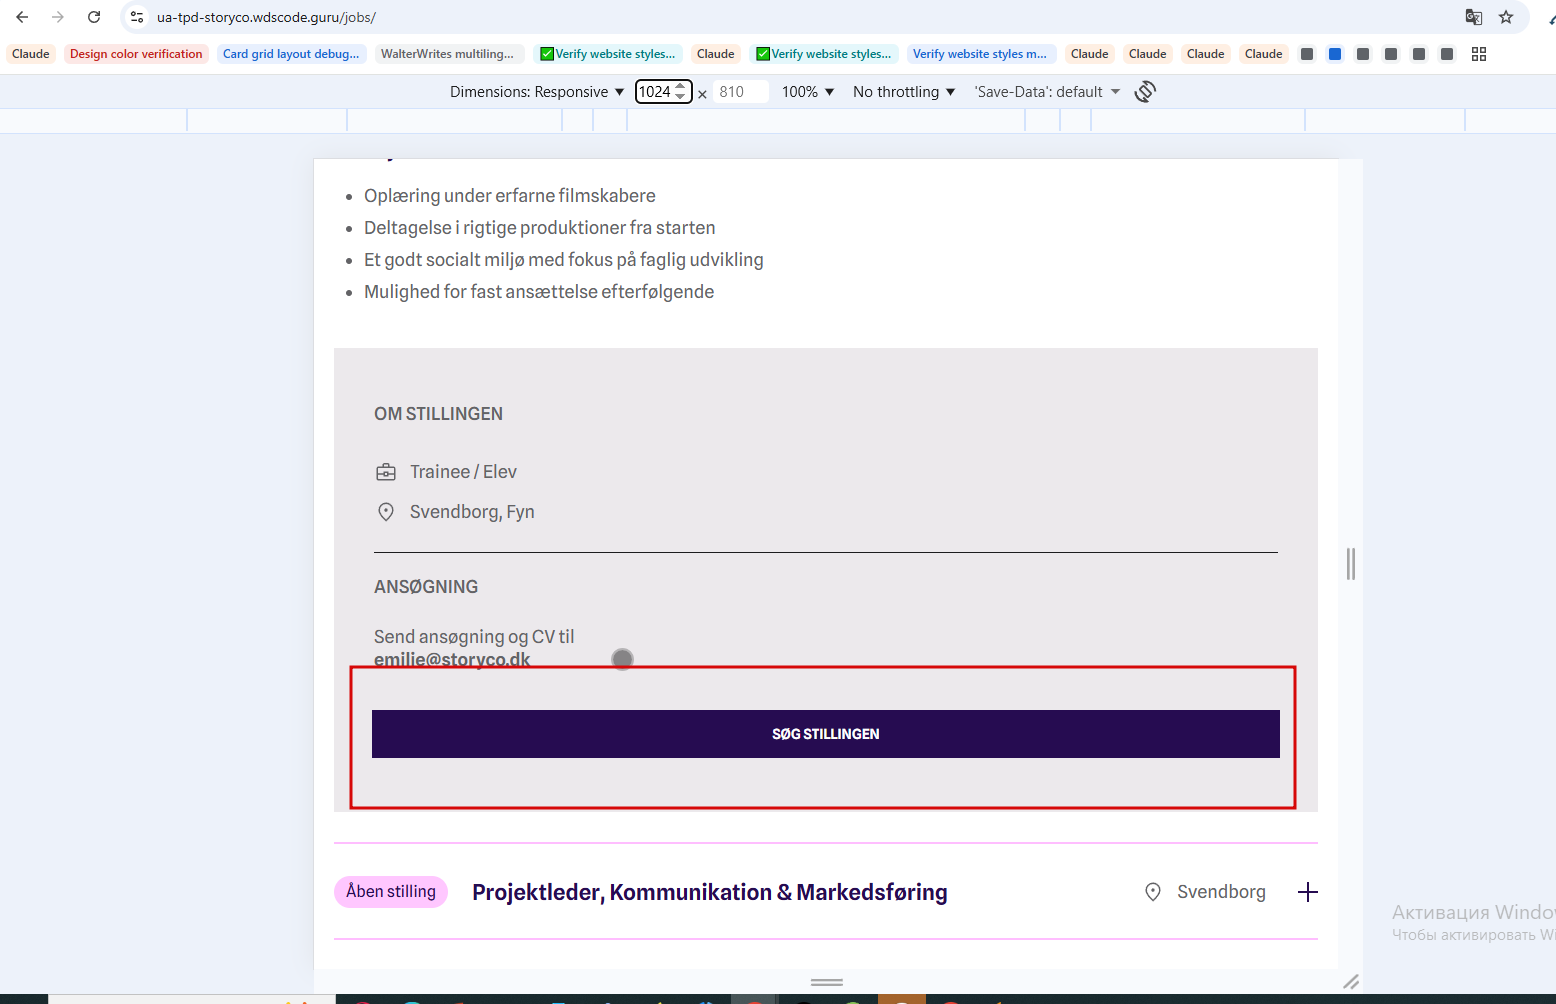The width and height of the screenshot is (1556, 1004).
Task: Open the Verify website styles m... bookmark
Action: (x=980, y=54)
